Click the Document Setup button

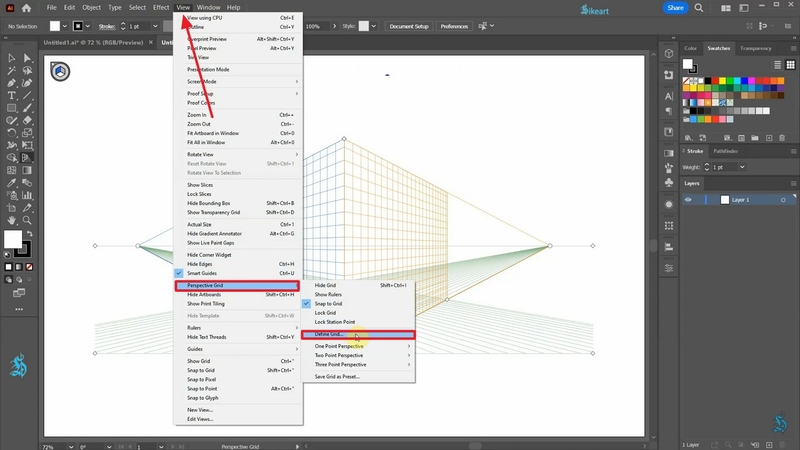click(408, 26)
